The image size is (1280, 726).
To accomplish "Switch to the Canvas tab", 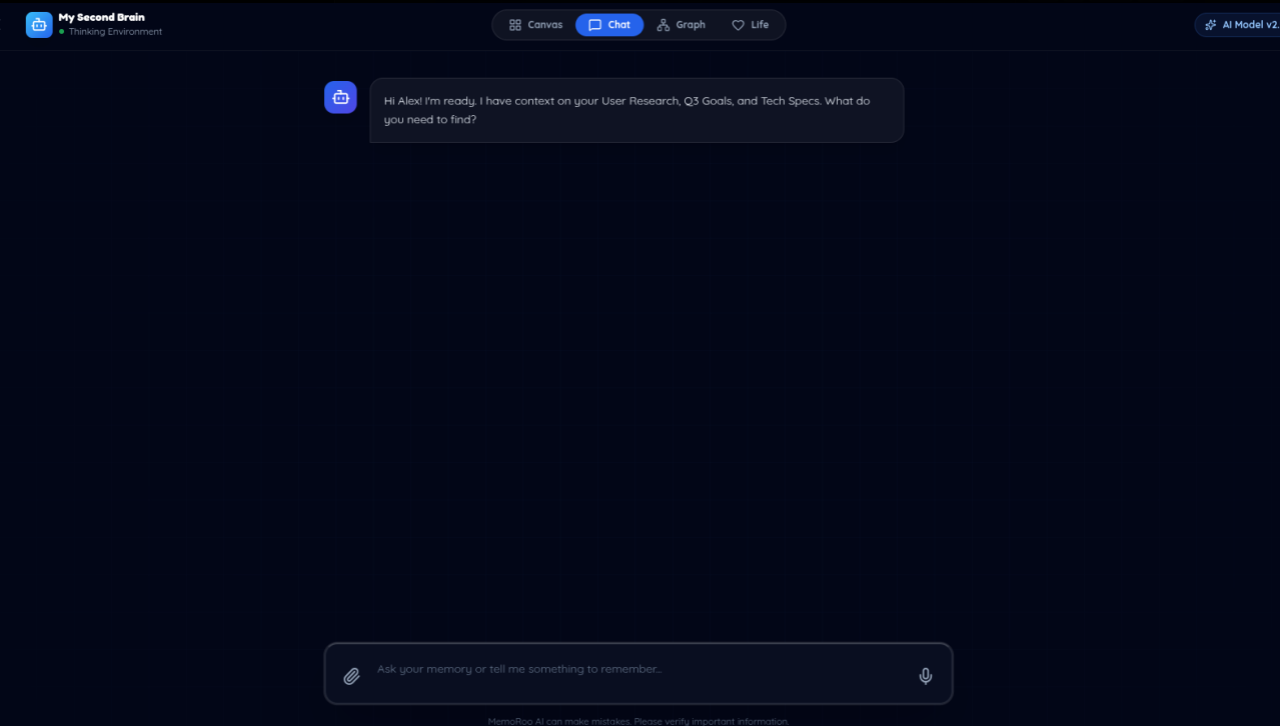I will click(x=535, y=25).
